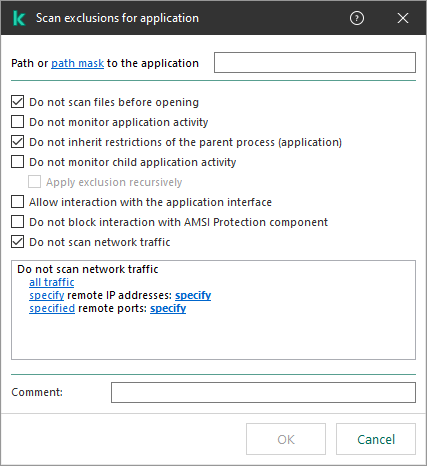The height and width of the screenshot is (466, 427).
Task: Uncheck 'Do not inherit restrictions of the parent process'
Action: (17, 142)
